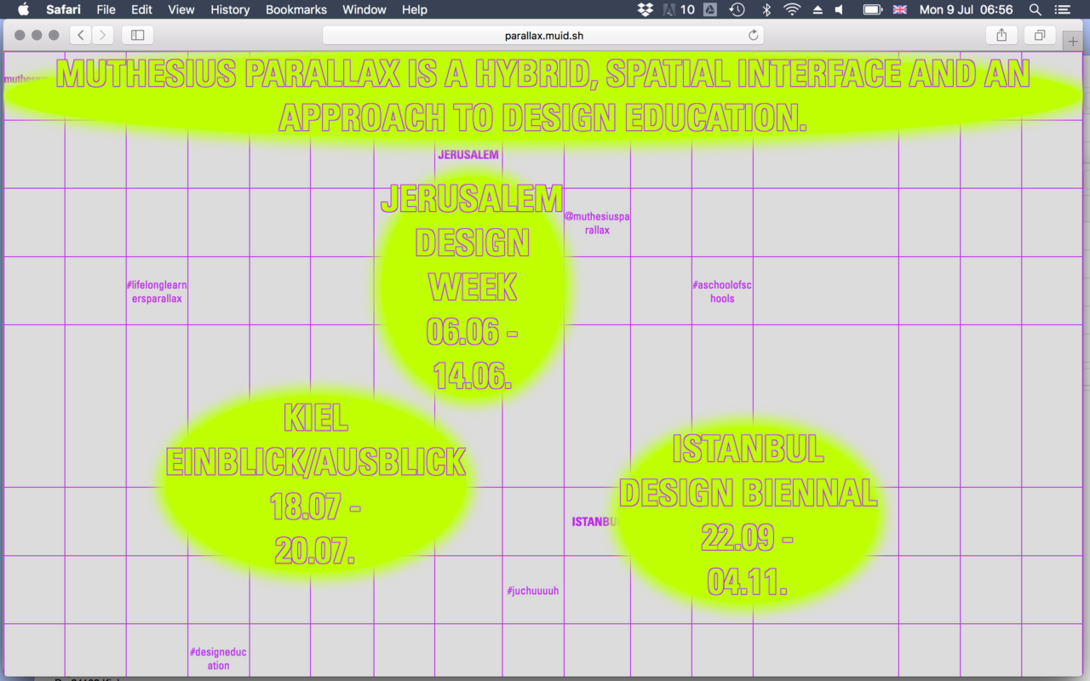Open the Edit menu
Viewport: 1090px width, 681px height.
point(141,10)
